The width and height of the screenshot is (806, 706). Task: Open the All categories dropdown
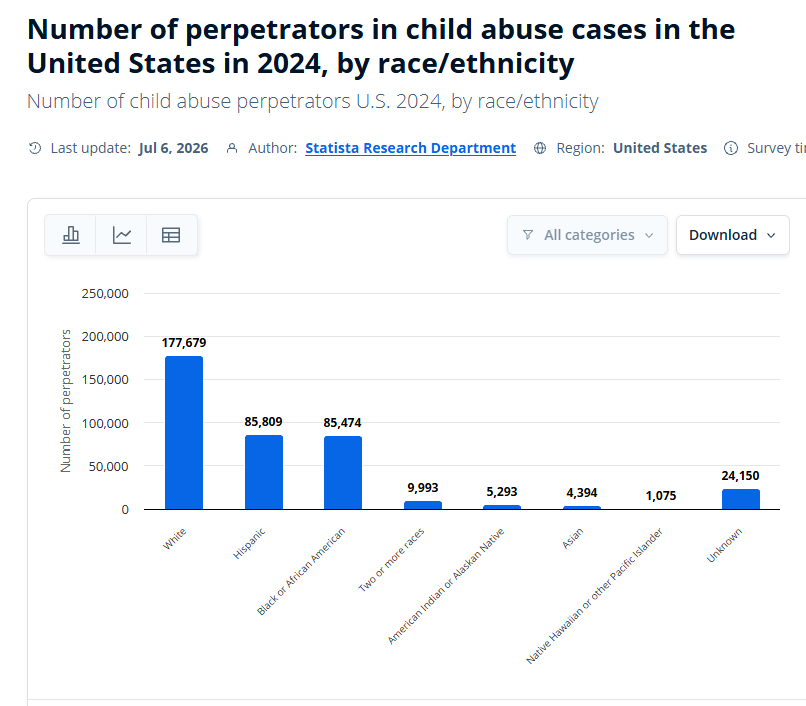(587, 235)
